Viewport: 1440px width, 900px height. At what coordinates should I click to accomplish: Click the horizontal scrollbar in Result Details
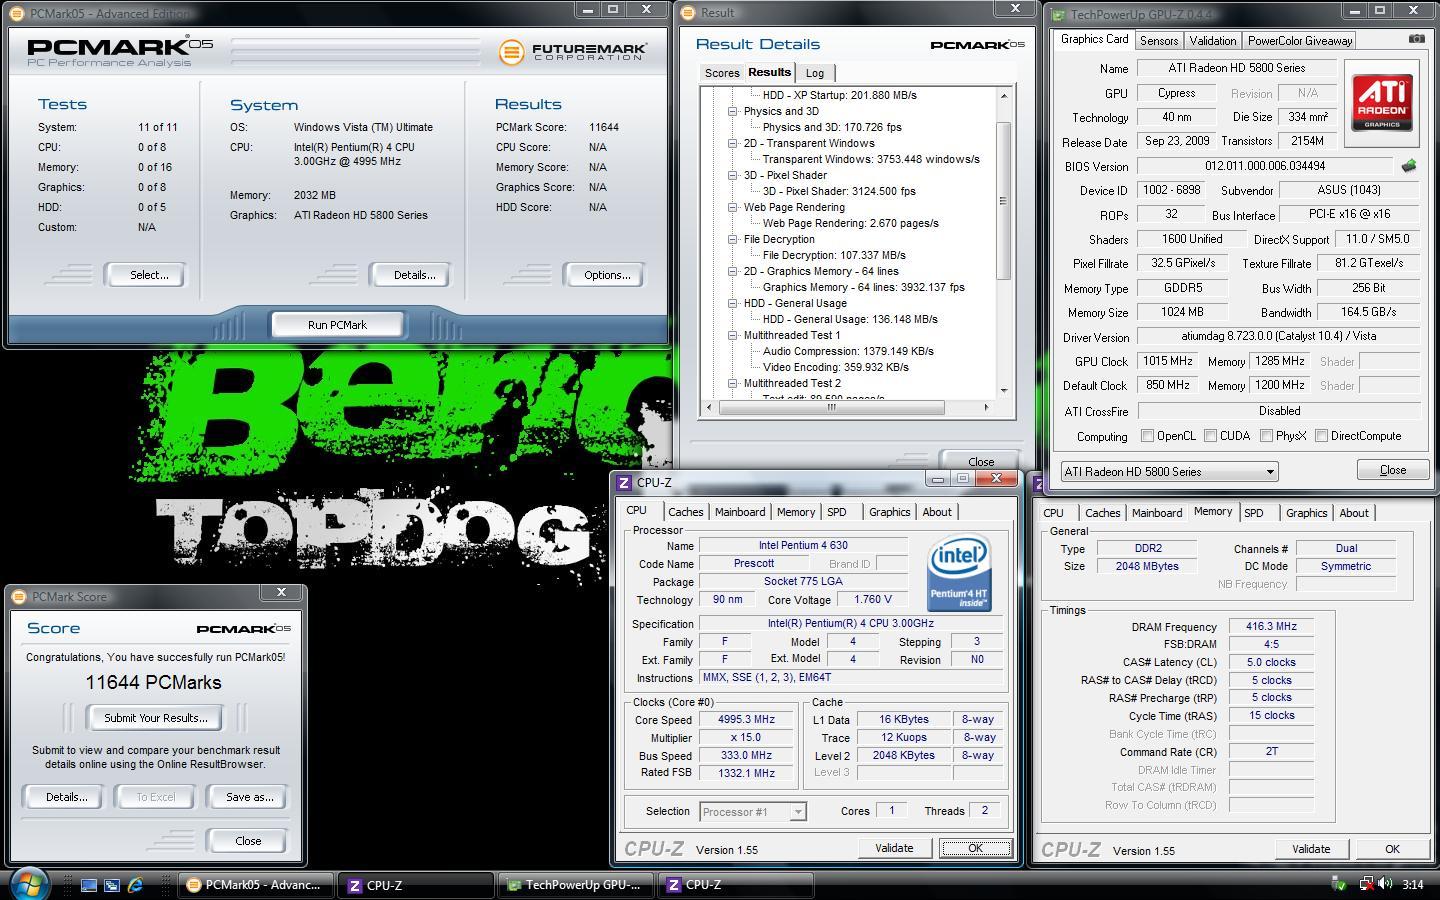pyautogui.click(x=832, y=407)
